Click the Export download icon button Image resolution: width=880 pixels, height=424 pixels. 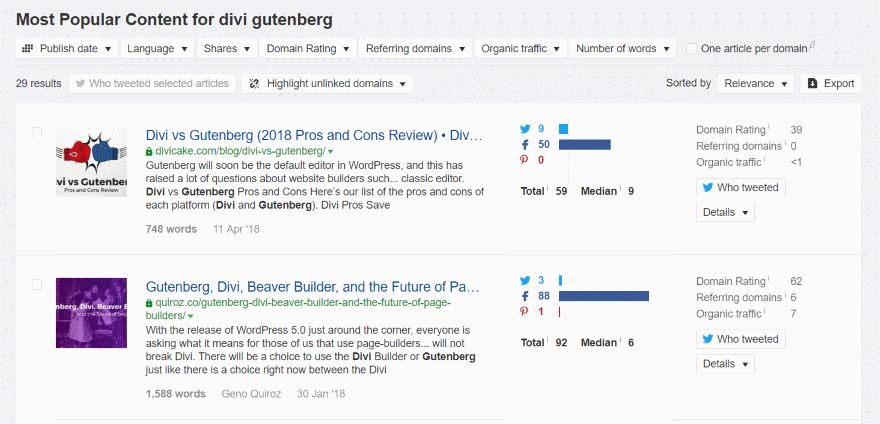coord(813,84)
